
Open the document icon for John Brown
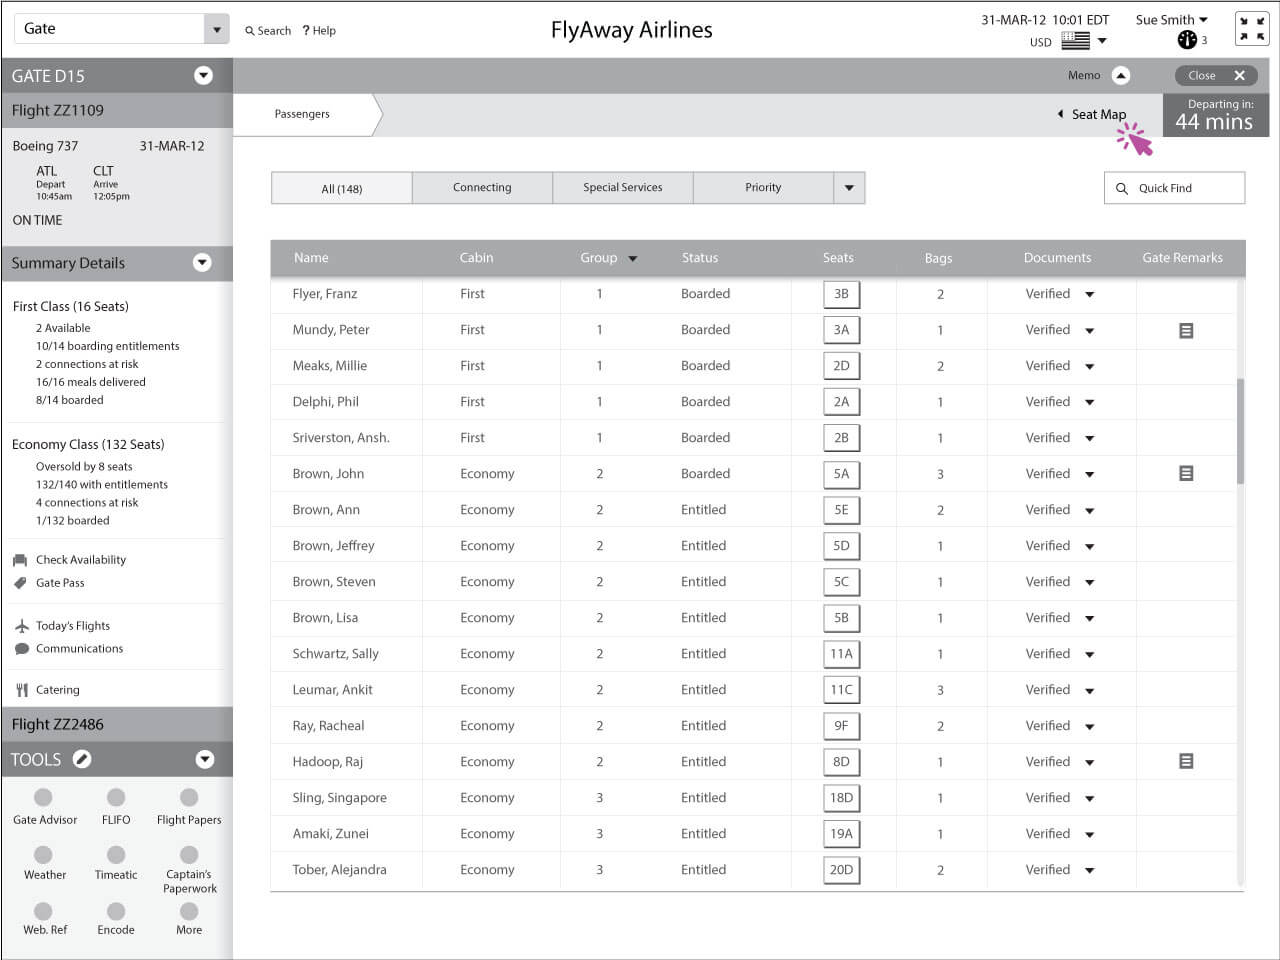click(1185, 473)
